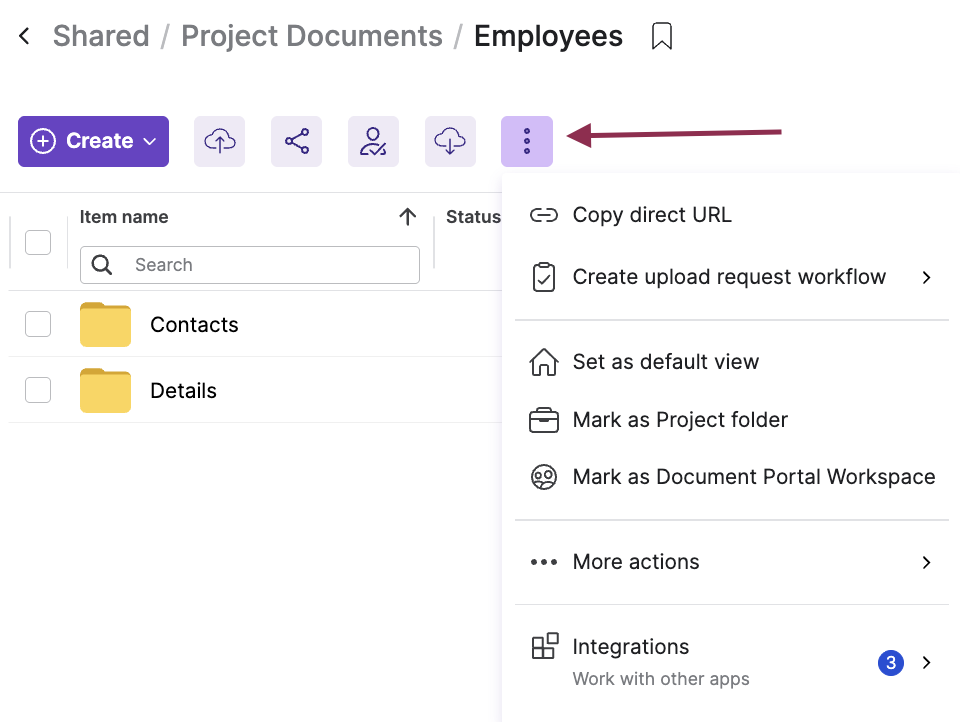
Task: Click the cloud download icon
Action: click(450, 141)
